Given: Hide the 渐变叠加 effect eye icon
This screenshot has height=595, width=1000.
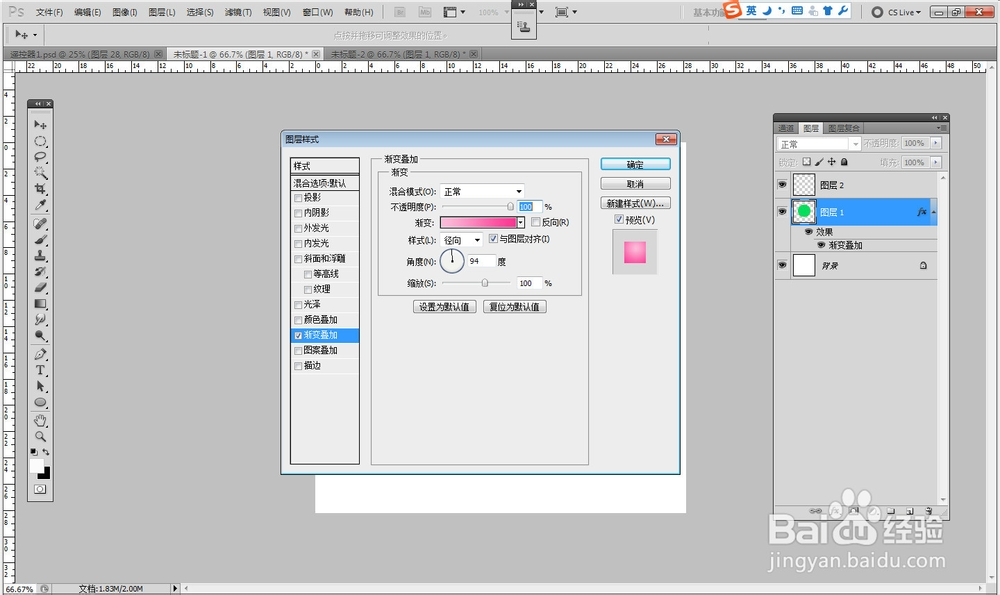Looking at the screenshot, I should coord(821,245).
